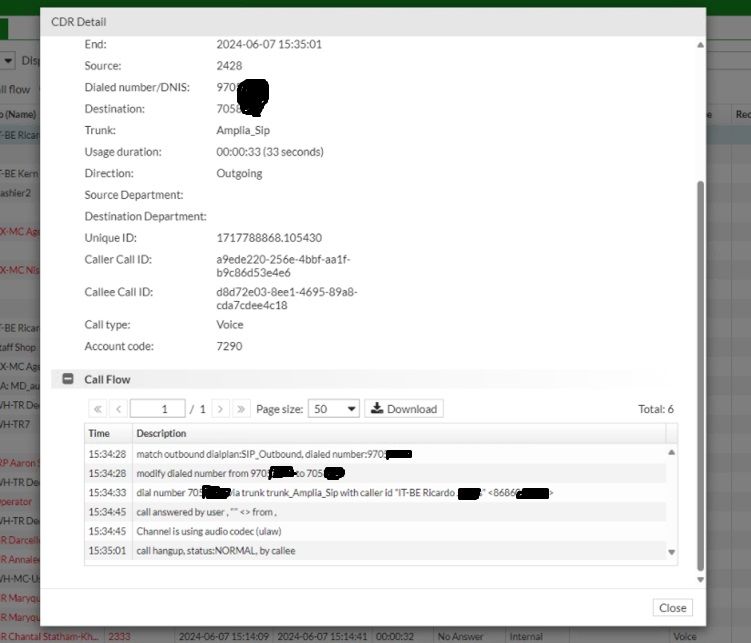
Task: Go to next call flow page
Action: tap(220, 409)
